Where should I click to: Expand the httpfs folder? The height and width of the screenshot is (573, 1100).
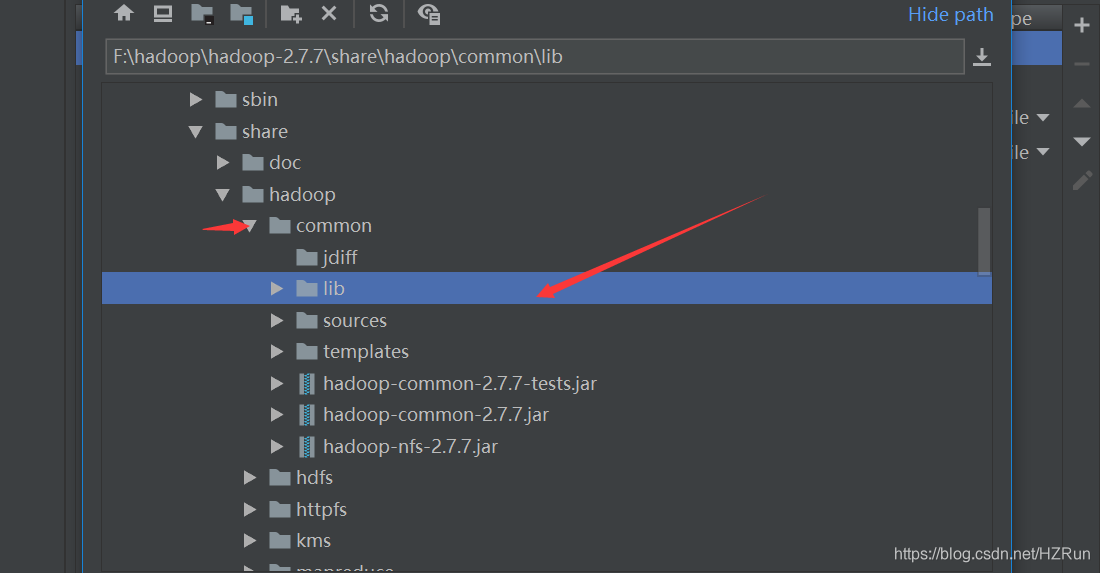pyautogui.click(x=250, y=509)
